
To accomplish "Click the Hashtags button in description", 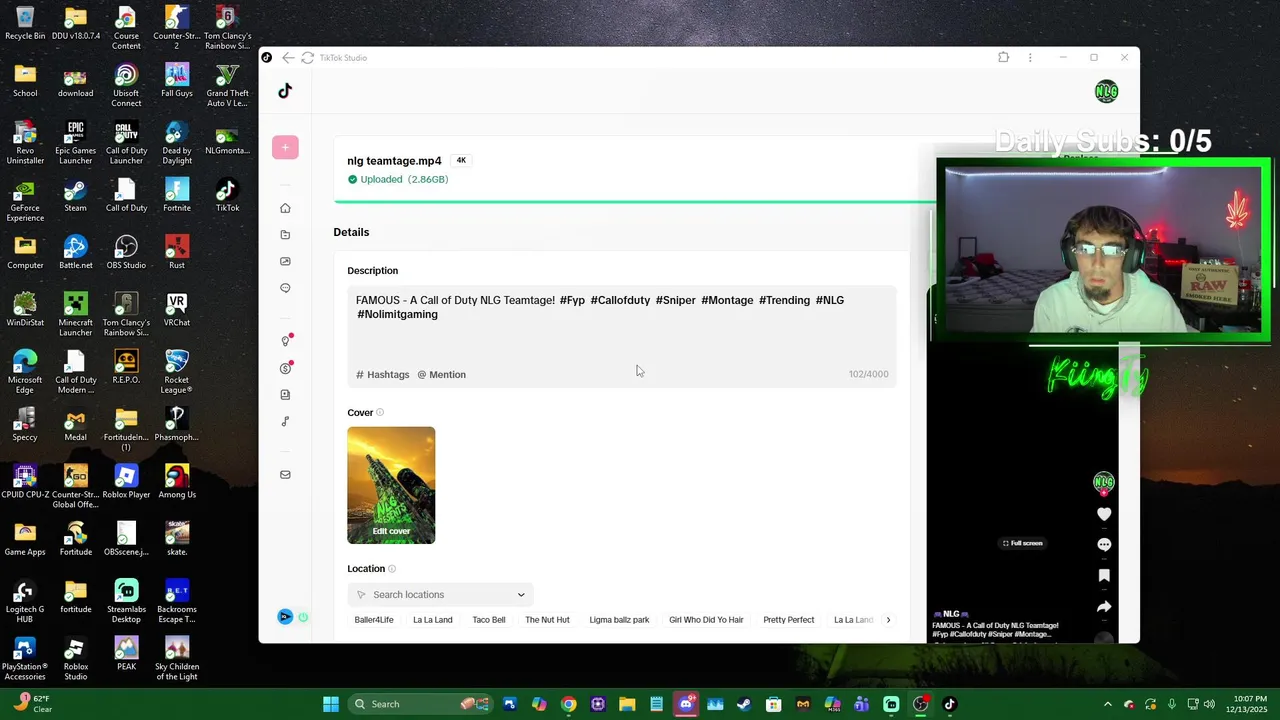I will pos(383,375).
